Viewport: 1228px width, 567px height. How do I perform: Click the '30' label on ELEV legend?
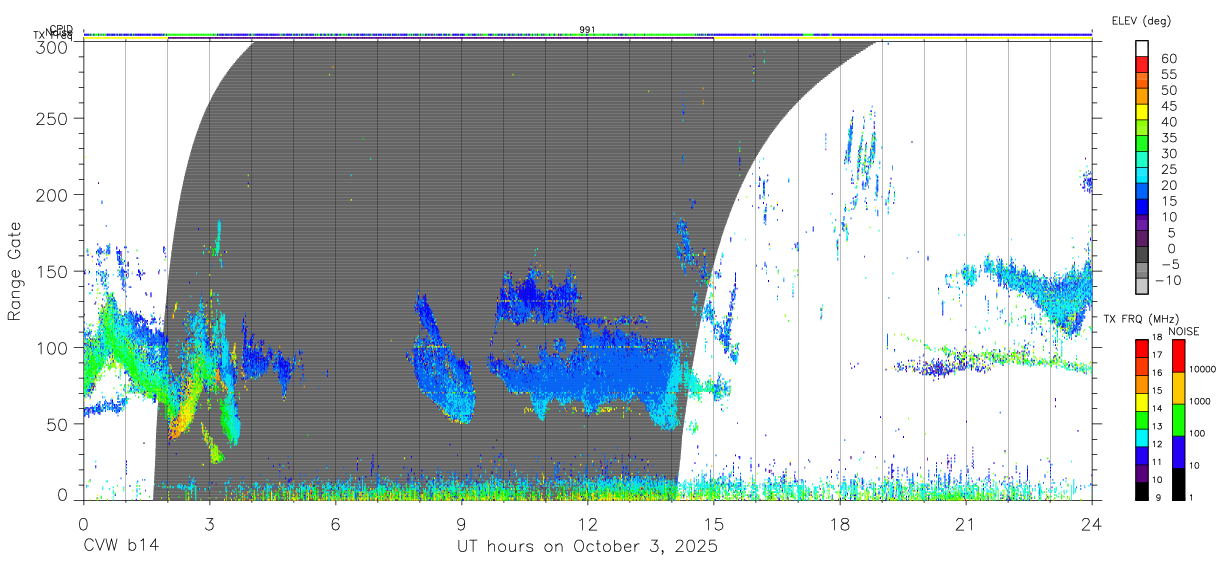click(x=1168, y=153)
